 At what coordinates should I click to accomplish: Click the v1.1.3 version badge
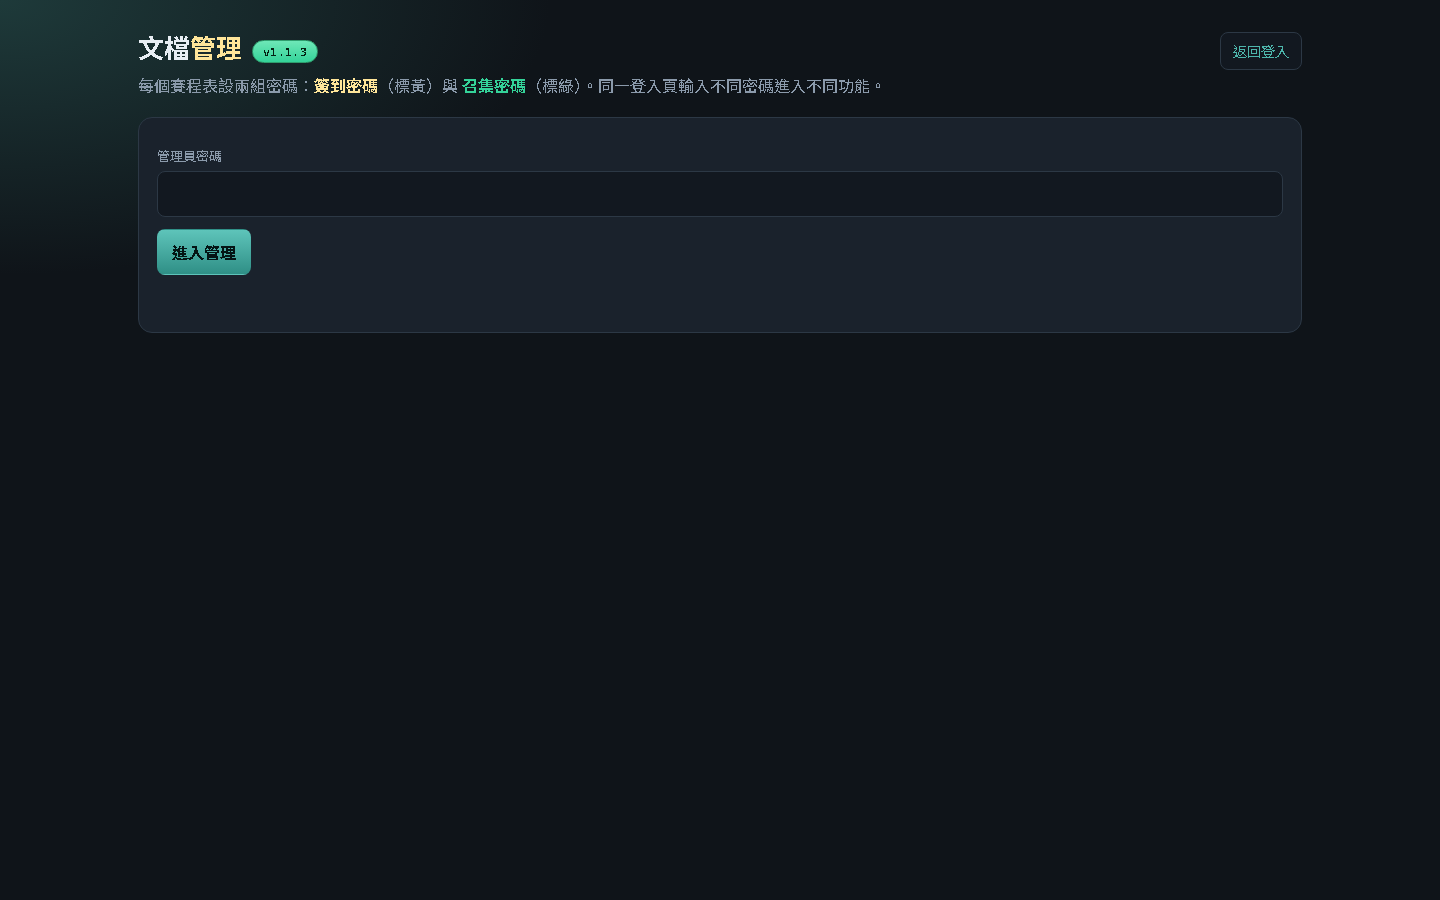click(x=285, y=52)
